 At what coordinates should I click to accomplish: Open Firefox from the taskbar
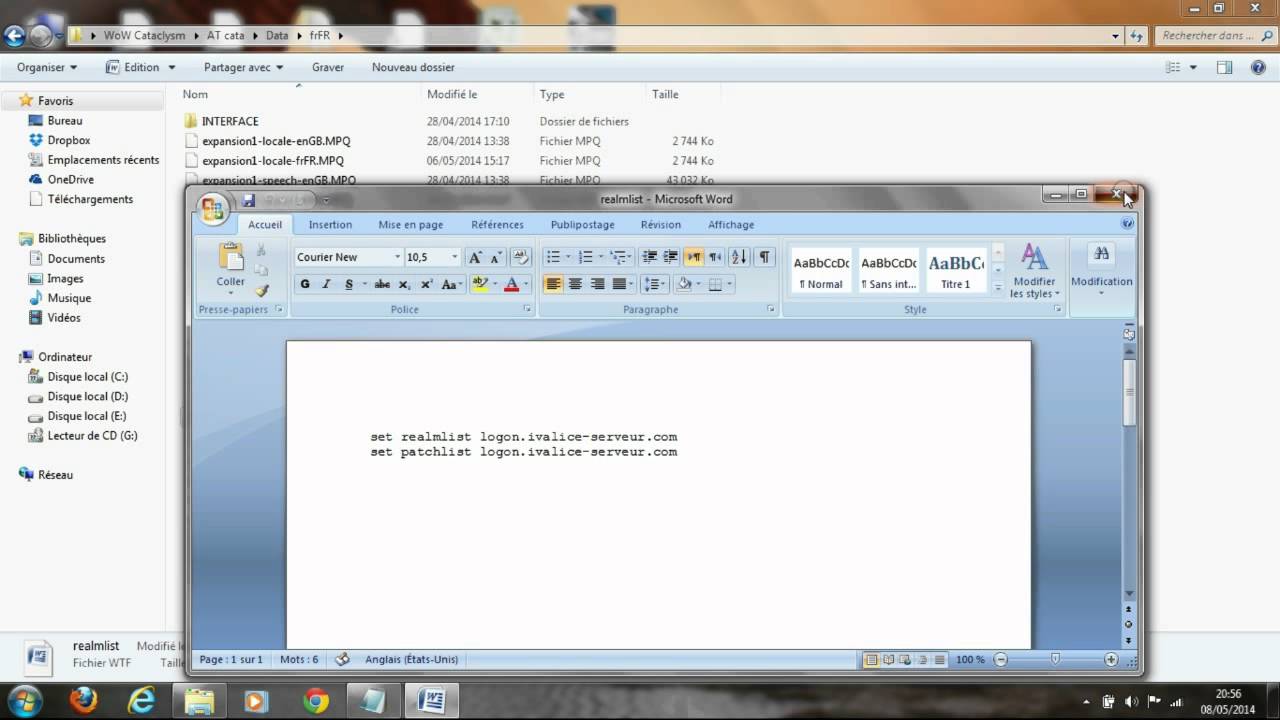click(x=83, y=700)
